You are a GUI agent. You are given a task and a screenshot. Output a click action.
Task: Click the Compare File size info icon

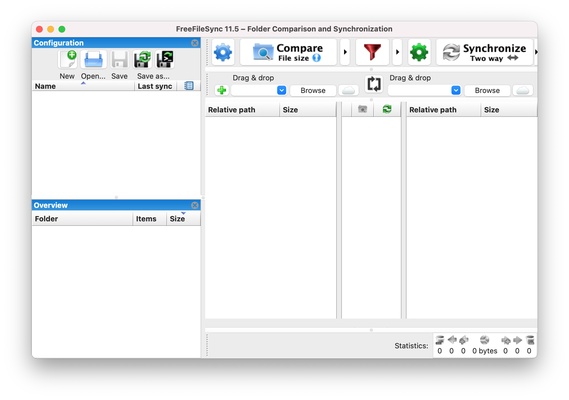pyautogui.click(x=316, y=58)
